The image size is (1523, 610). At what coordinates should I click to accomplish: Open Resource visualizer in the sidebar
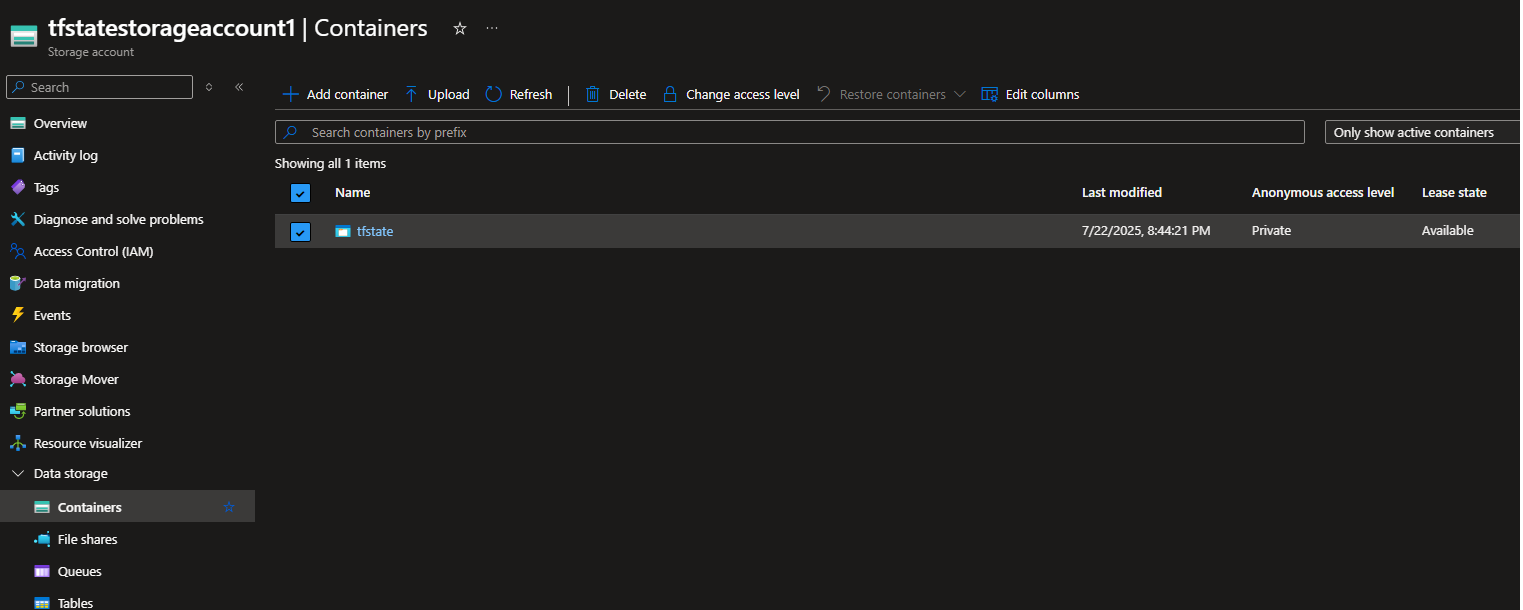pyautogui.click(x=88, y=444)
